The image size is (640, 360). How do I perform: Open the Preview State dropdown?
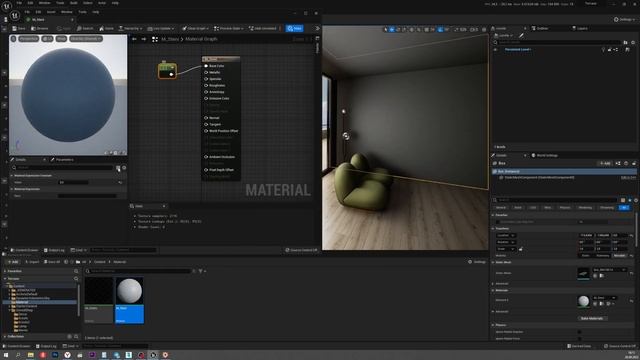pyautogui.click(x=229, y=29)
